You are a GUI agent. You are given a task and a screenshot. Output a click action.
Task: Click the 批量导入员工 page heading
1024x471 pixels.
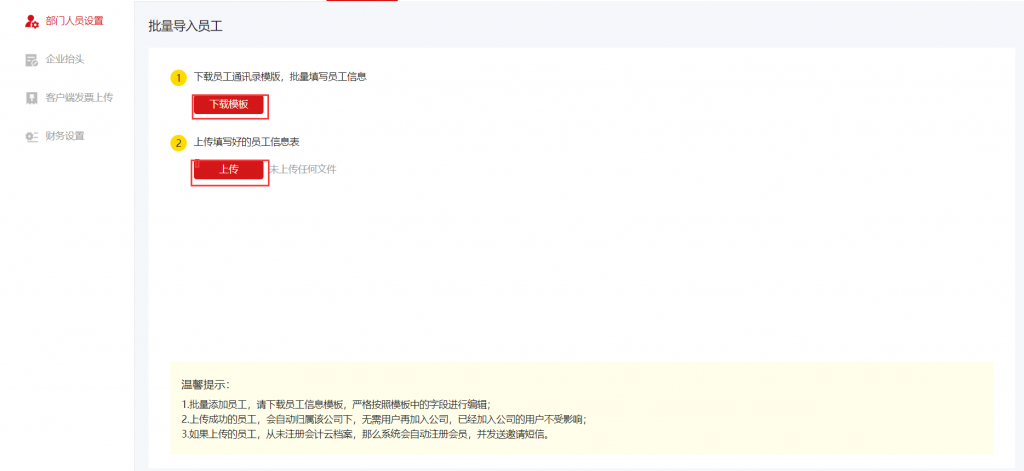(x=185, y=26)
